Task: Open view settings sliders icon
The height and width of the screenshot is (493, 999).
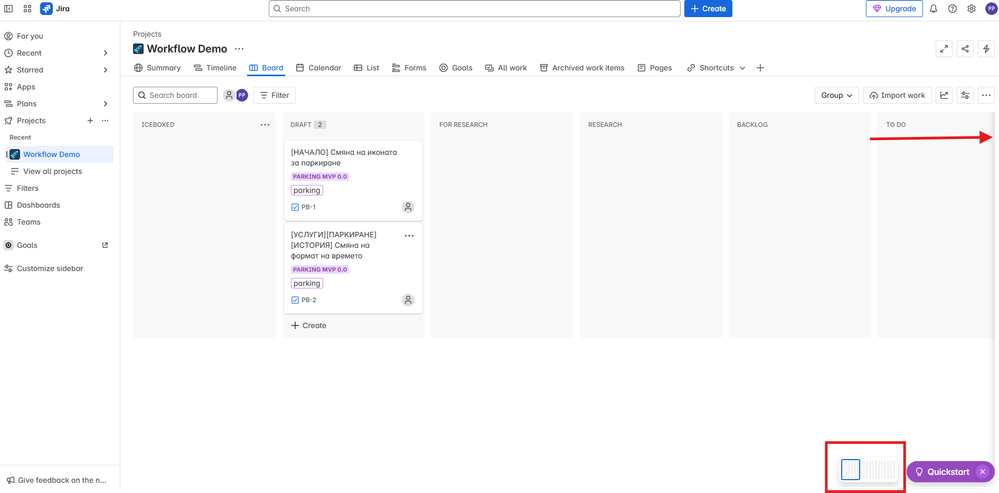Action: [965, 95]
